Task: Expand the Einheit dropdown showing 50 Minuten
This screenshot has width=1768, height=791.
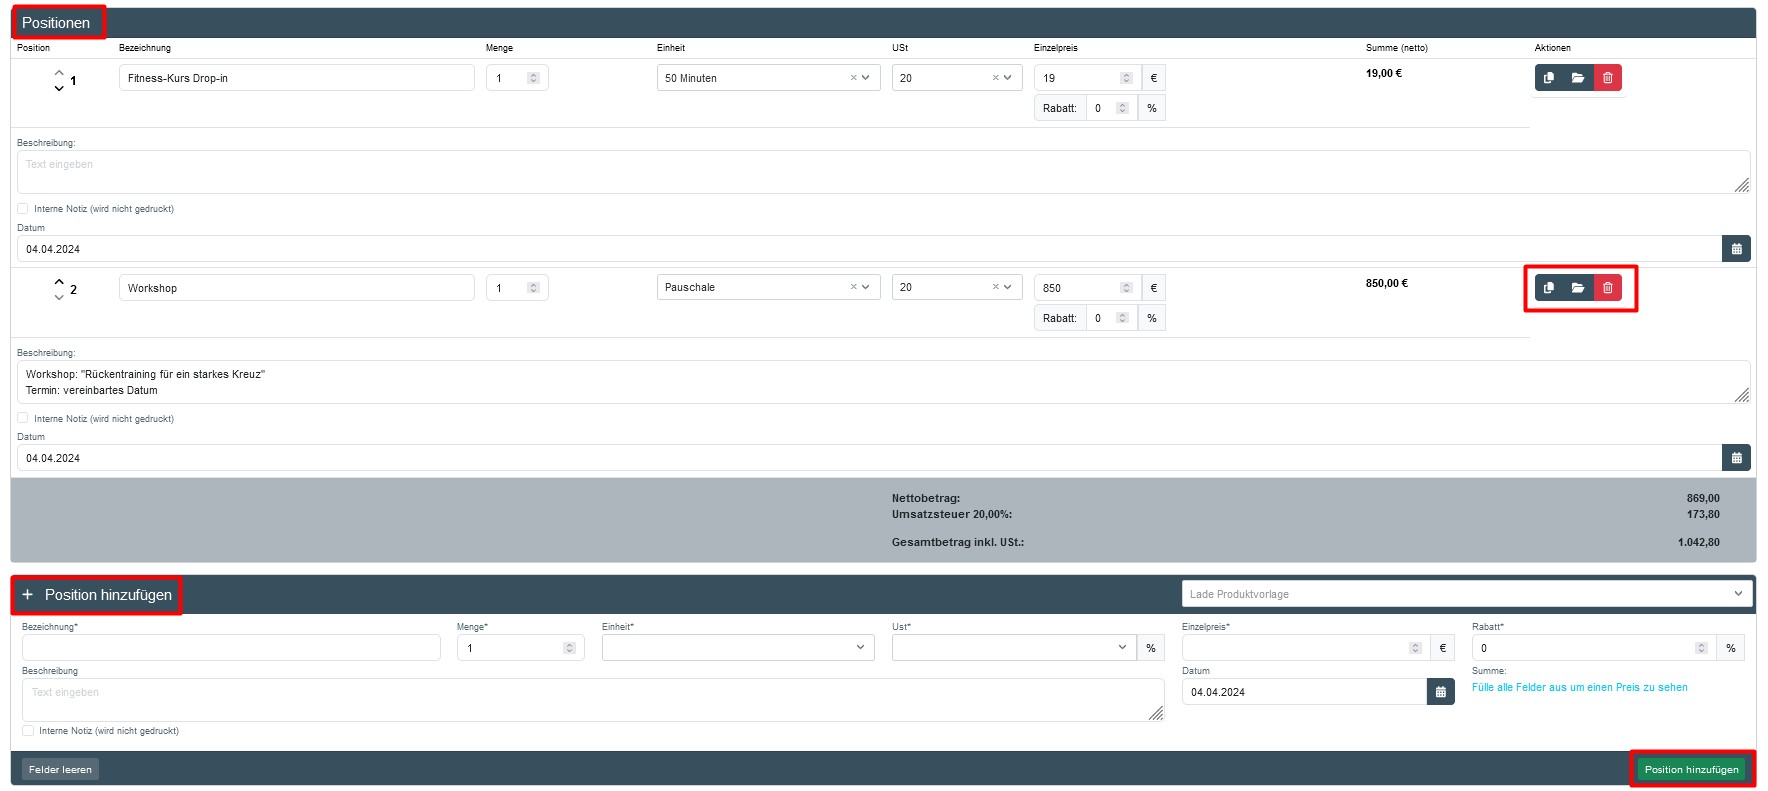Action: click(x=865, y=78)
